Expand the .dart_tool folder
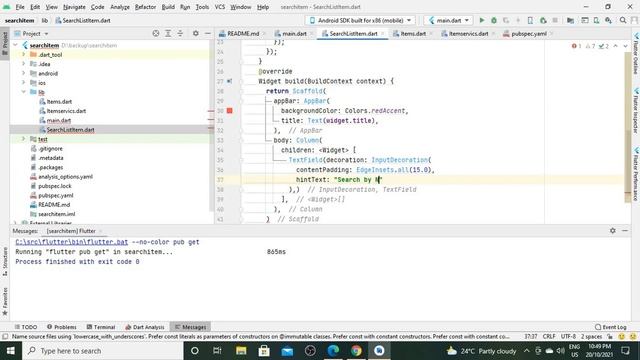The image size is (640, 360). click(24, 54)
